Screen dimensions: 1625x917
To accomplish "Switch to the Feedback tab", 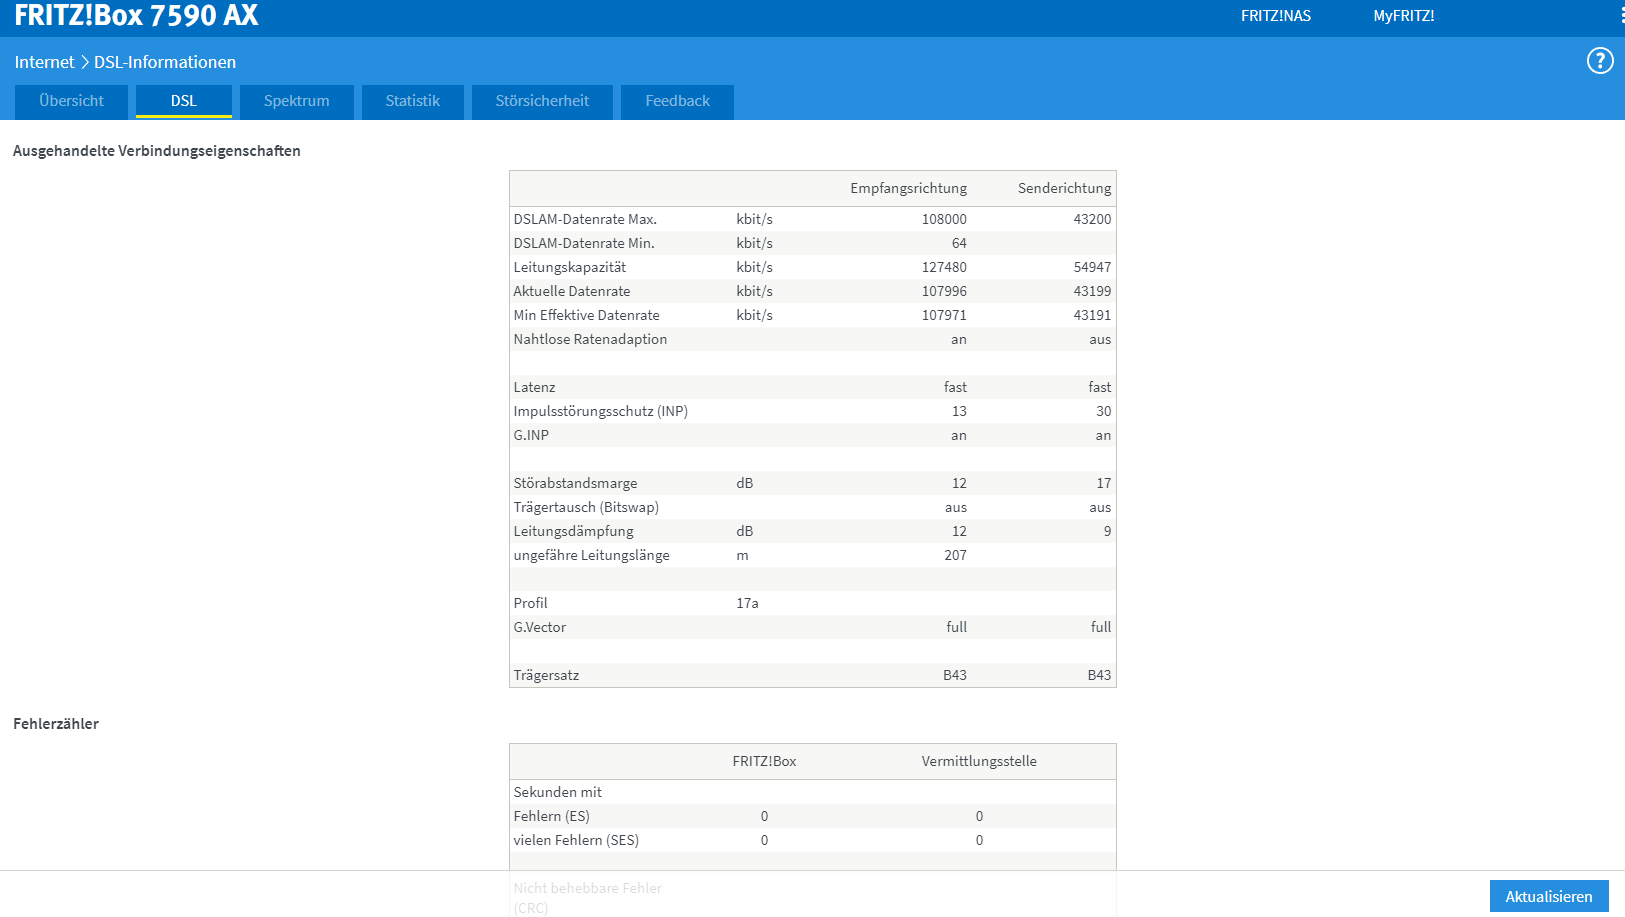I will [x=678, y=101].
